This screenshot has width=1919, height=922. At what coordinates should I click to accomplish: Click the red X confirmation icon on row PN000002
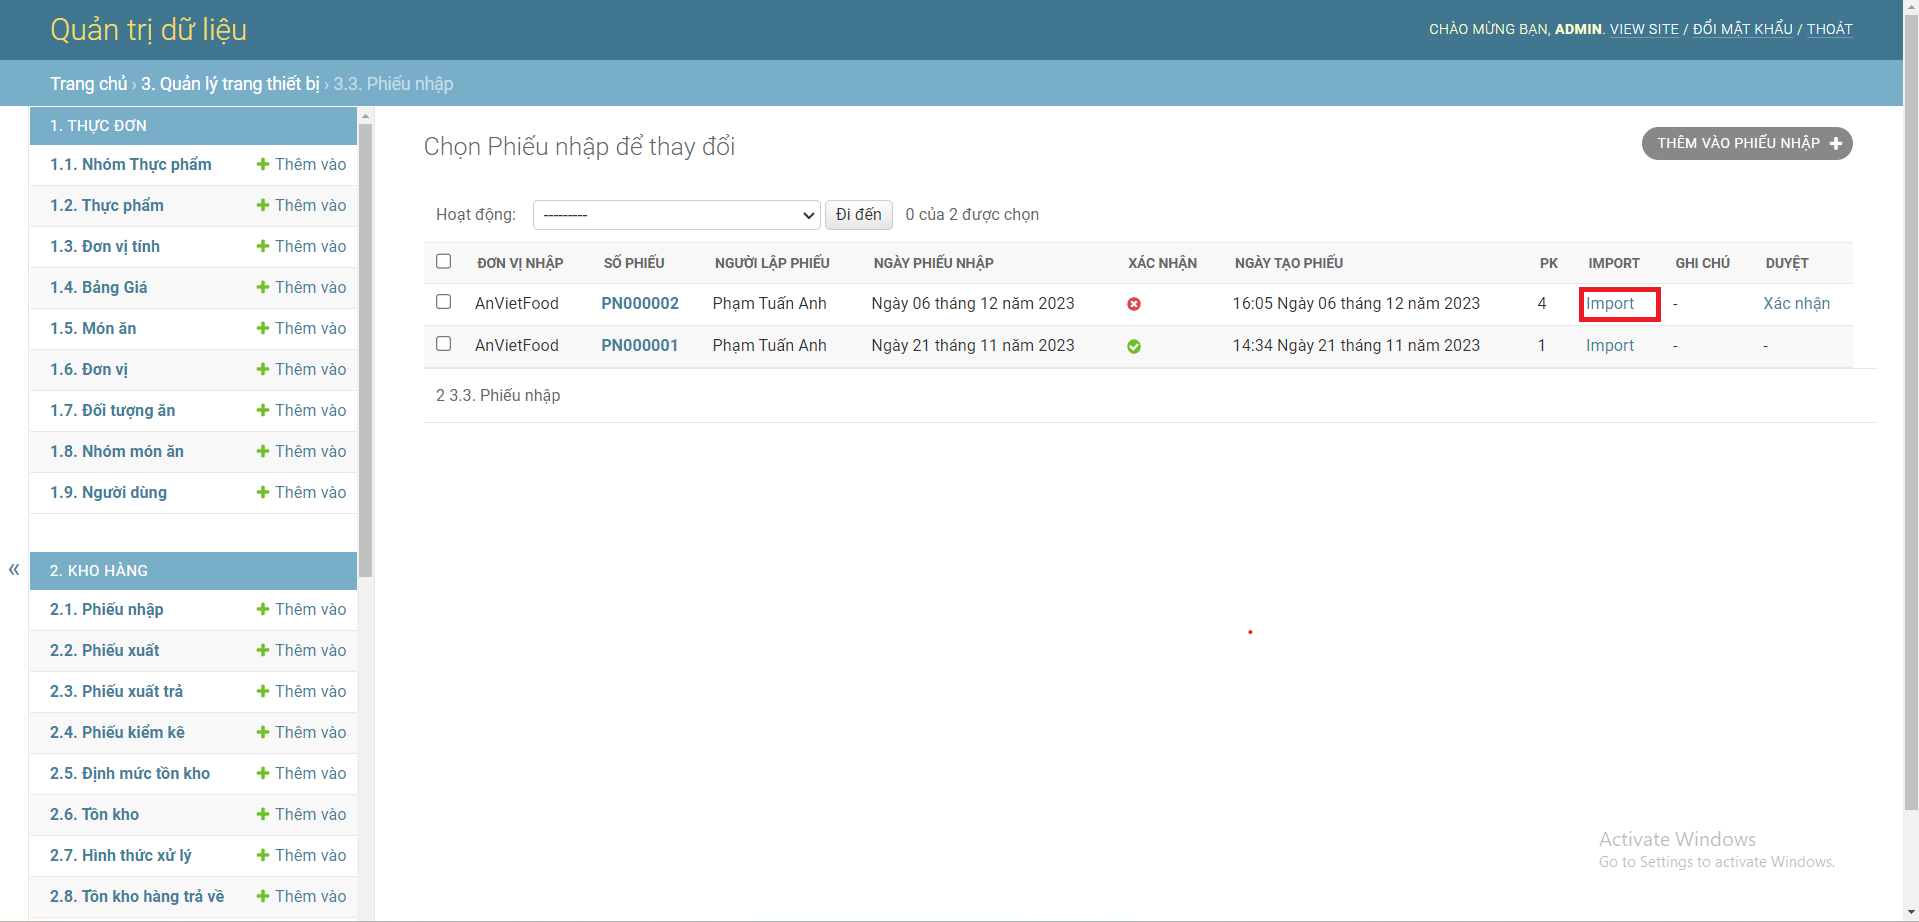[1134, 303]
